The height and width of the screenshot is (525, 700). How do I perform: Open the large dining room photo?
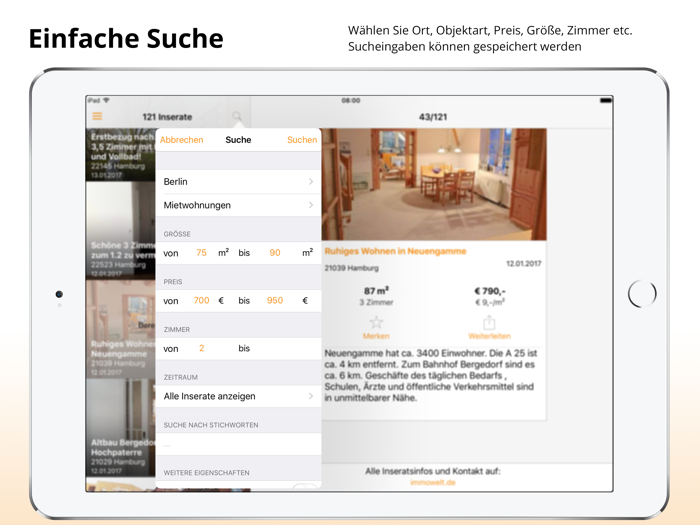(x=434, y=184)
